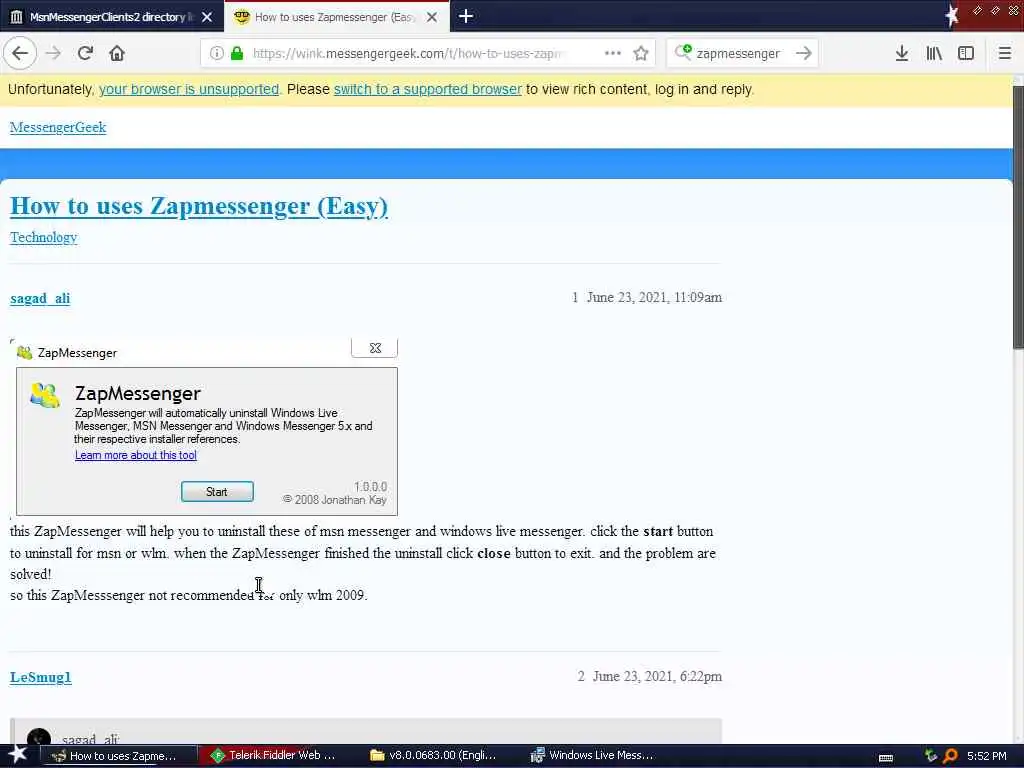The height and width of the screenshot is (768, 1024).
Task: Open the topic title How to uses Zapmessenger
Action: [199, 206]
